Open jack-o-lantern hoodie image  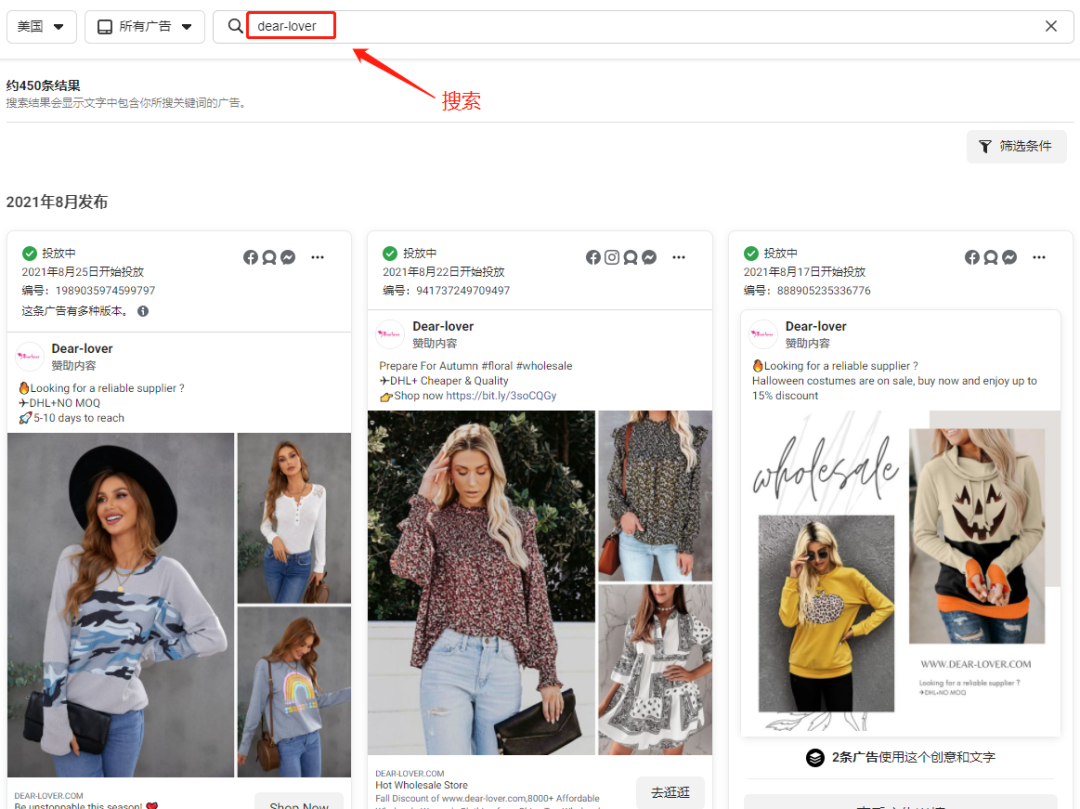tap(977, 536)
